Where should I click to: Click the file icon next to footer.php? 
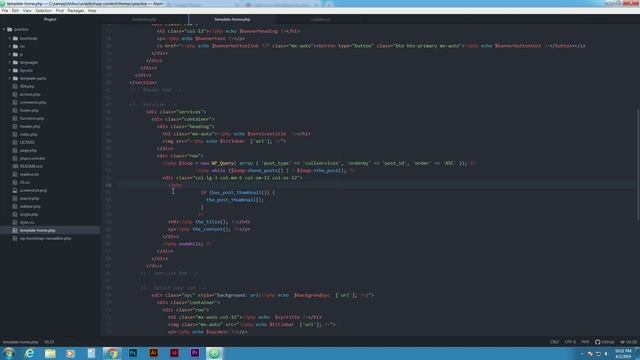pos(15,110)
